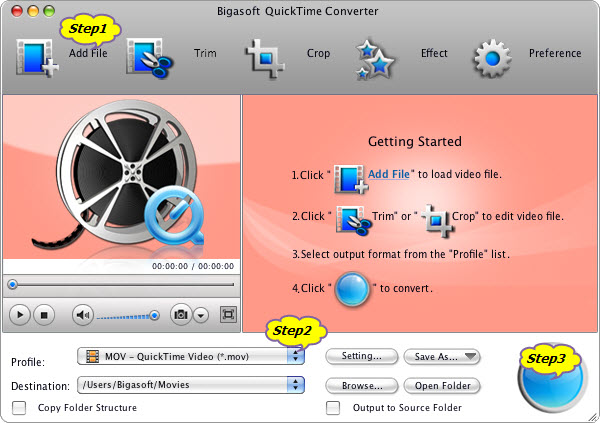Click the window resize grip corner

coord(593,417)
